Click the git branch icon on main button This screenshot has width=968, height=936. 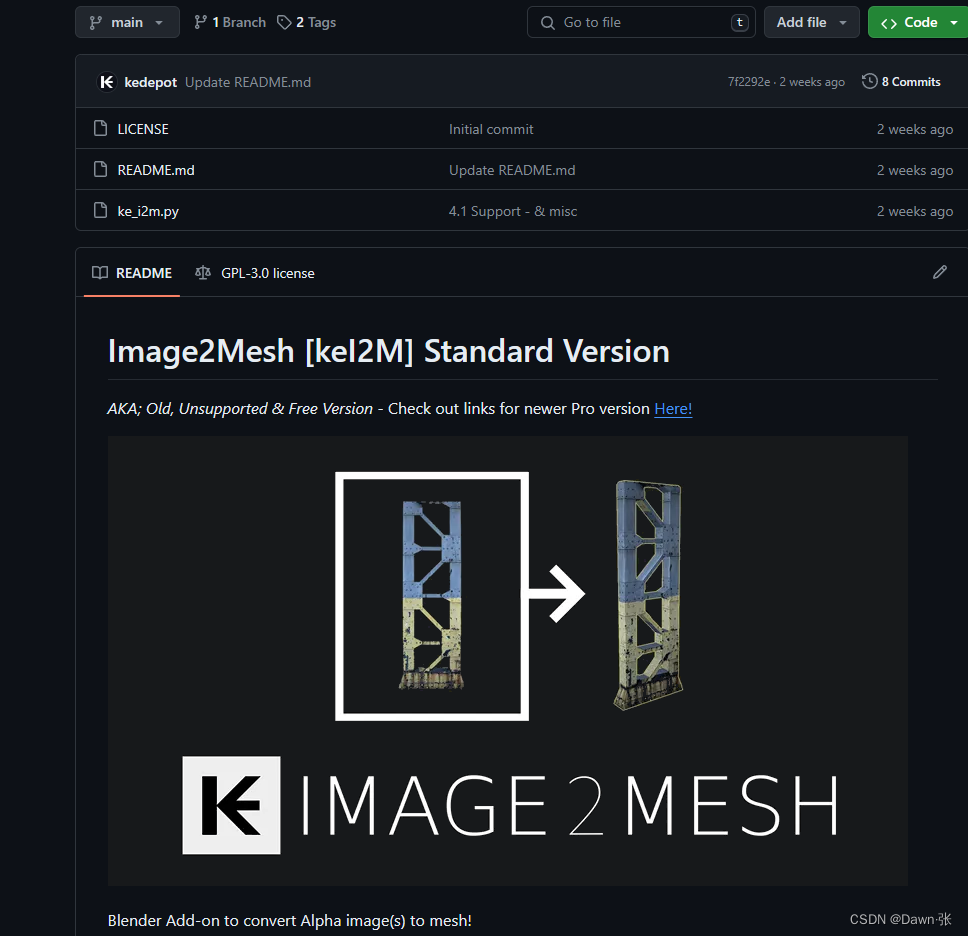pos(96,23)
